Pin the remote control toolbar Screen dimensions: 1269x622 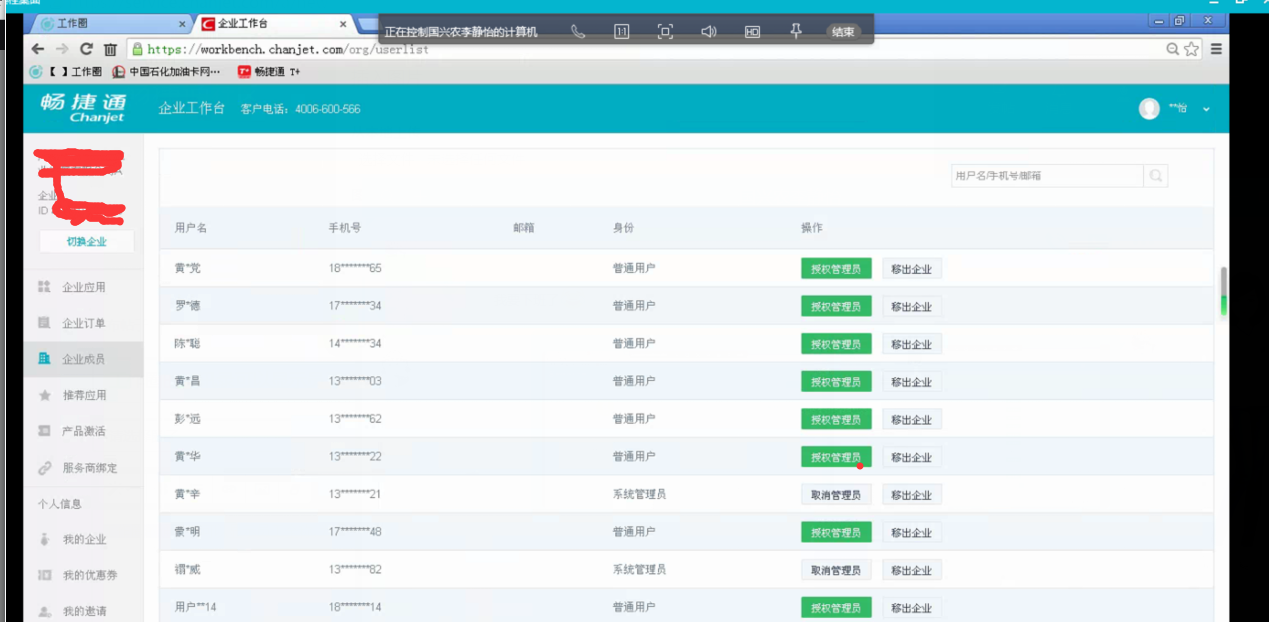tap(796, 31)
